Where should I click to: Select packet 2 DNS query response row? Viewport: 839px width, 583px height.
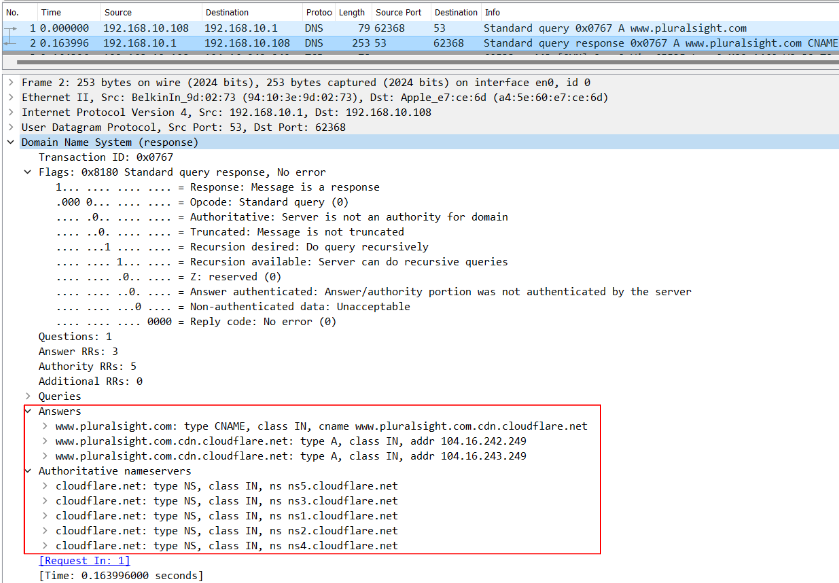pos(421,43)
